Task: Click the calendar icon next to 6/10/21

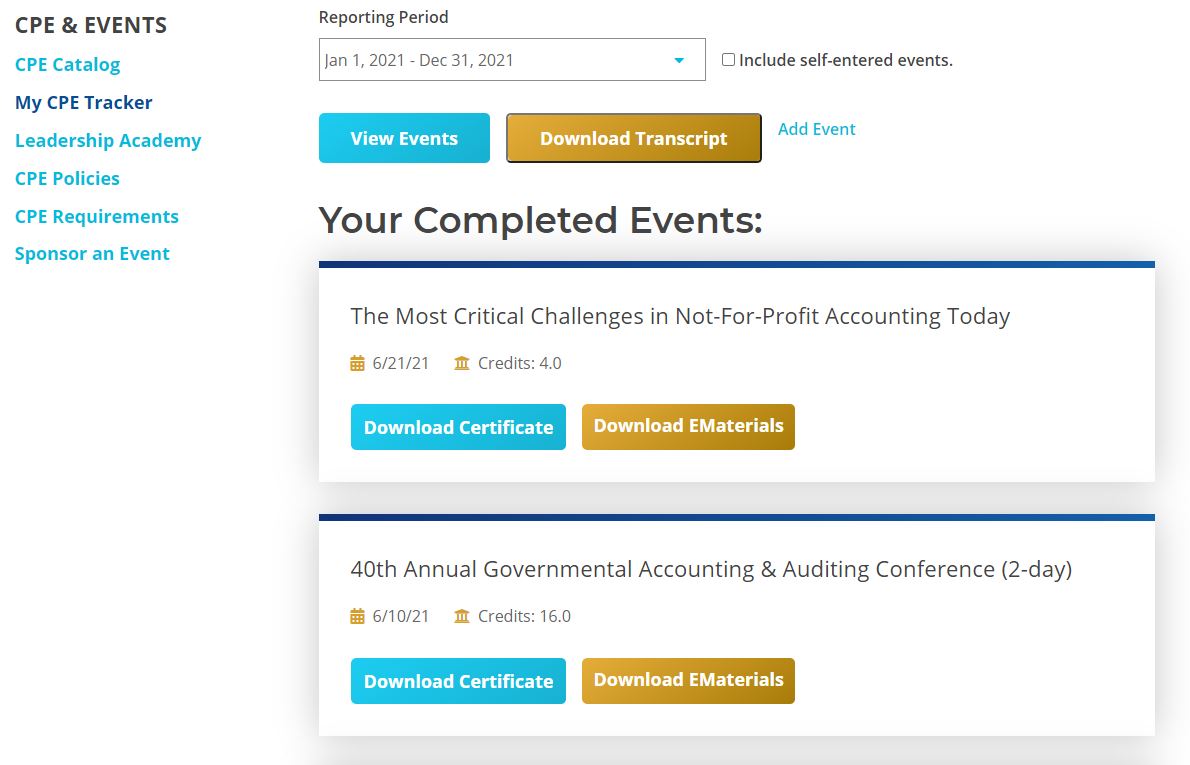Action: click(357, 616)
